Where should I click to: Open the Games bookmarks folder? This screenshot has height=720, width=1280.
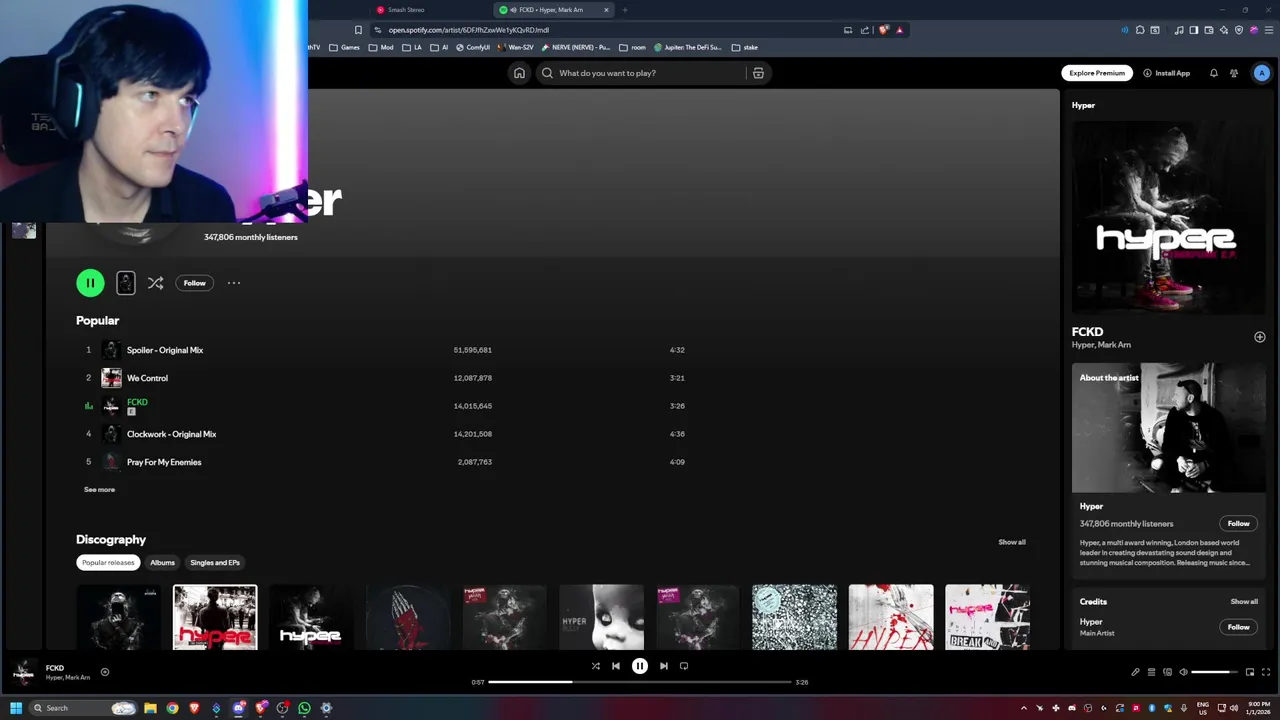tap(344, 47)
